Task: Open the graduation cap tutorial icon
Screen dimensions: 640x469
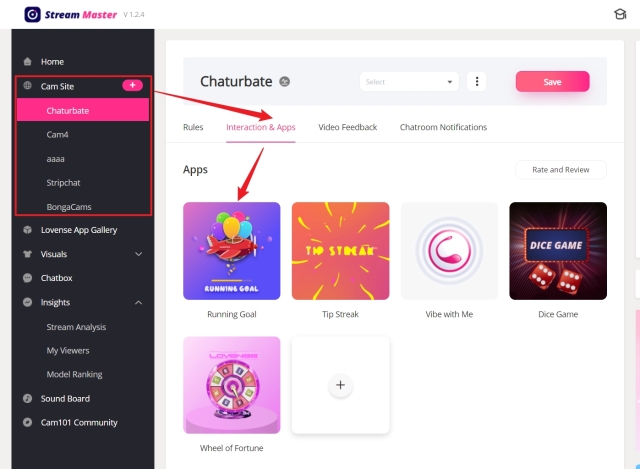Action: 620,14
